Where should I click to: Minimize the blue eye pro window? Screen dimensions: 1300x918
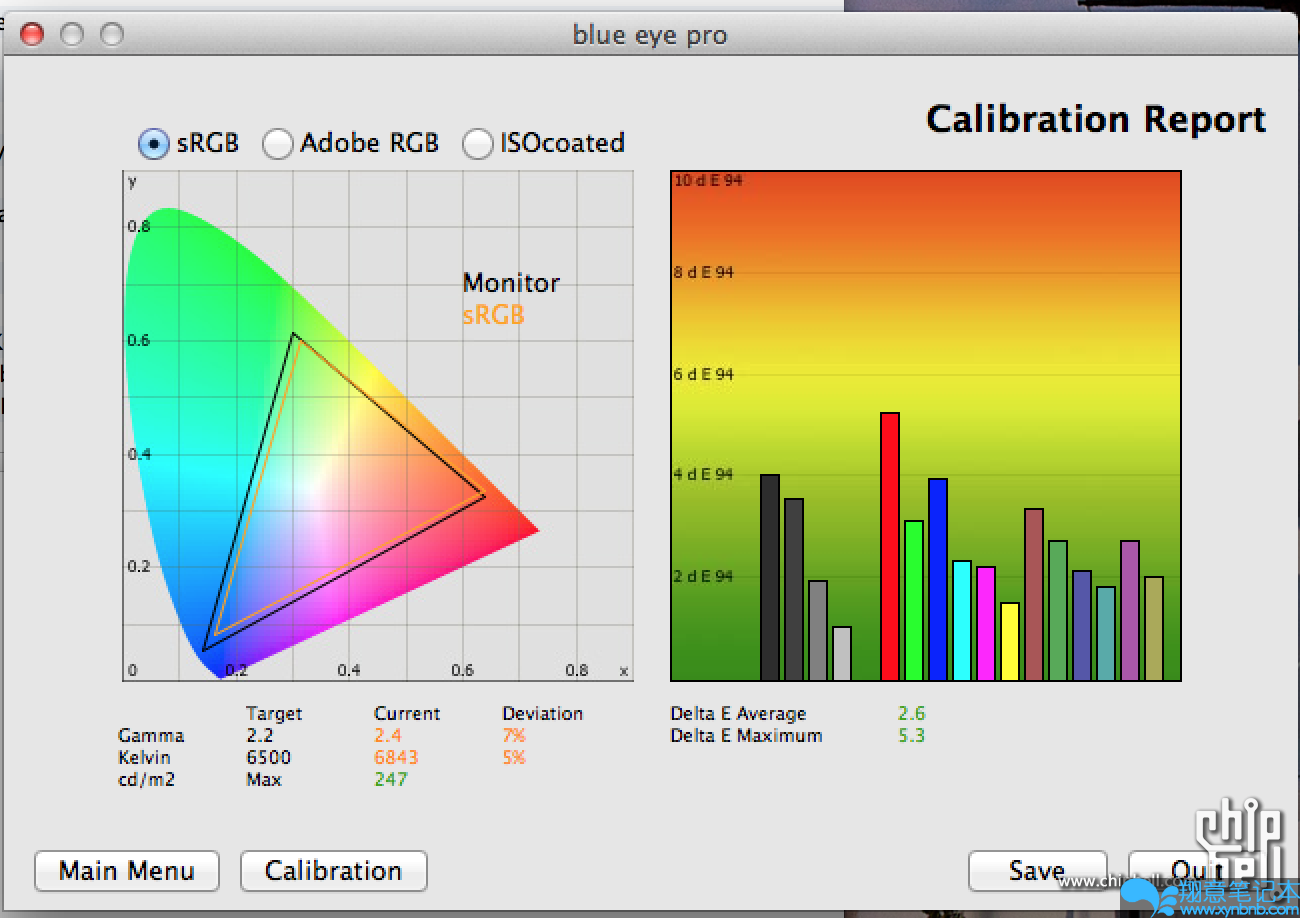point(72,35)
